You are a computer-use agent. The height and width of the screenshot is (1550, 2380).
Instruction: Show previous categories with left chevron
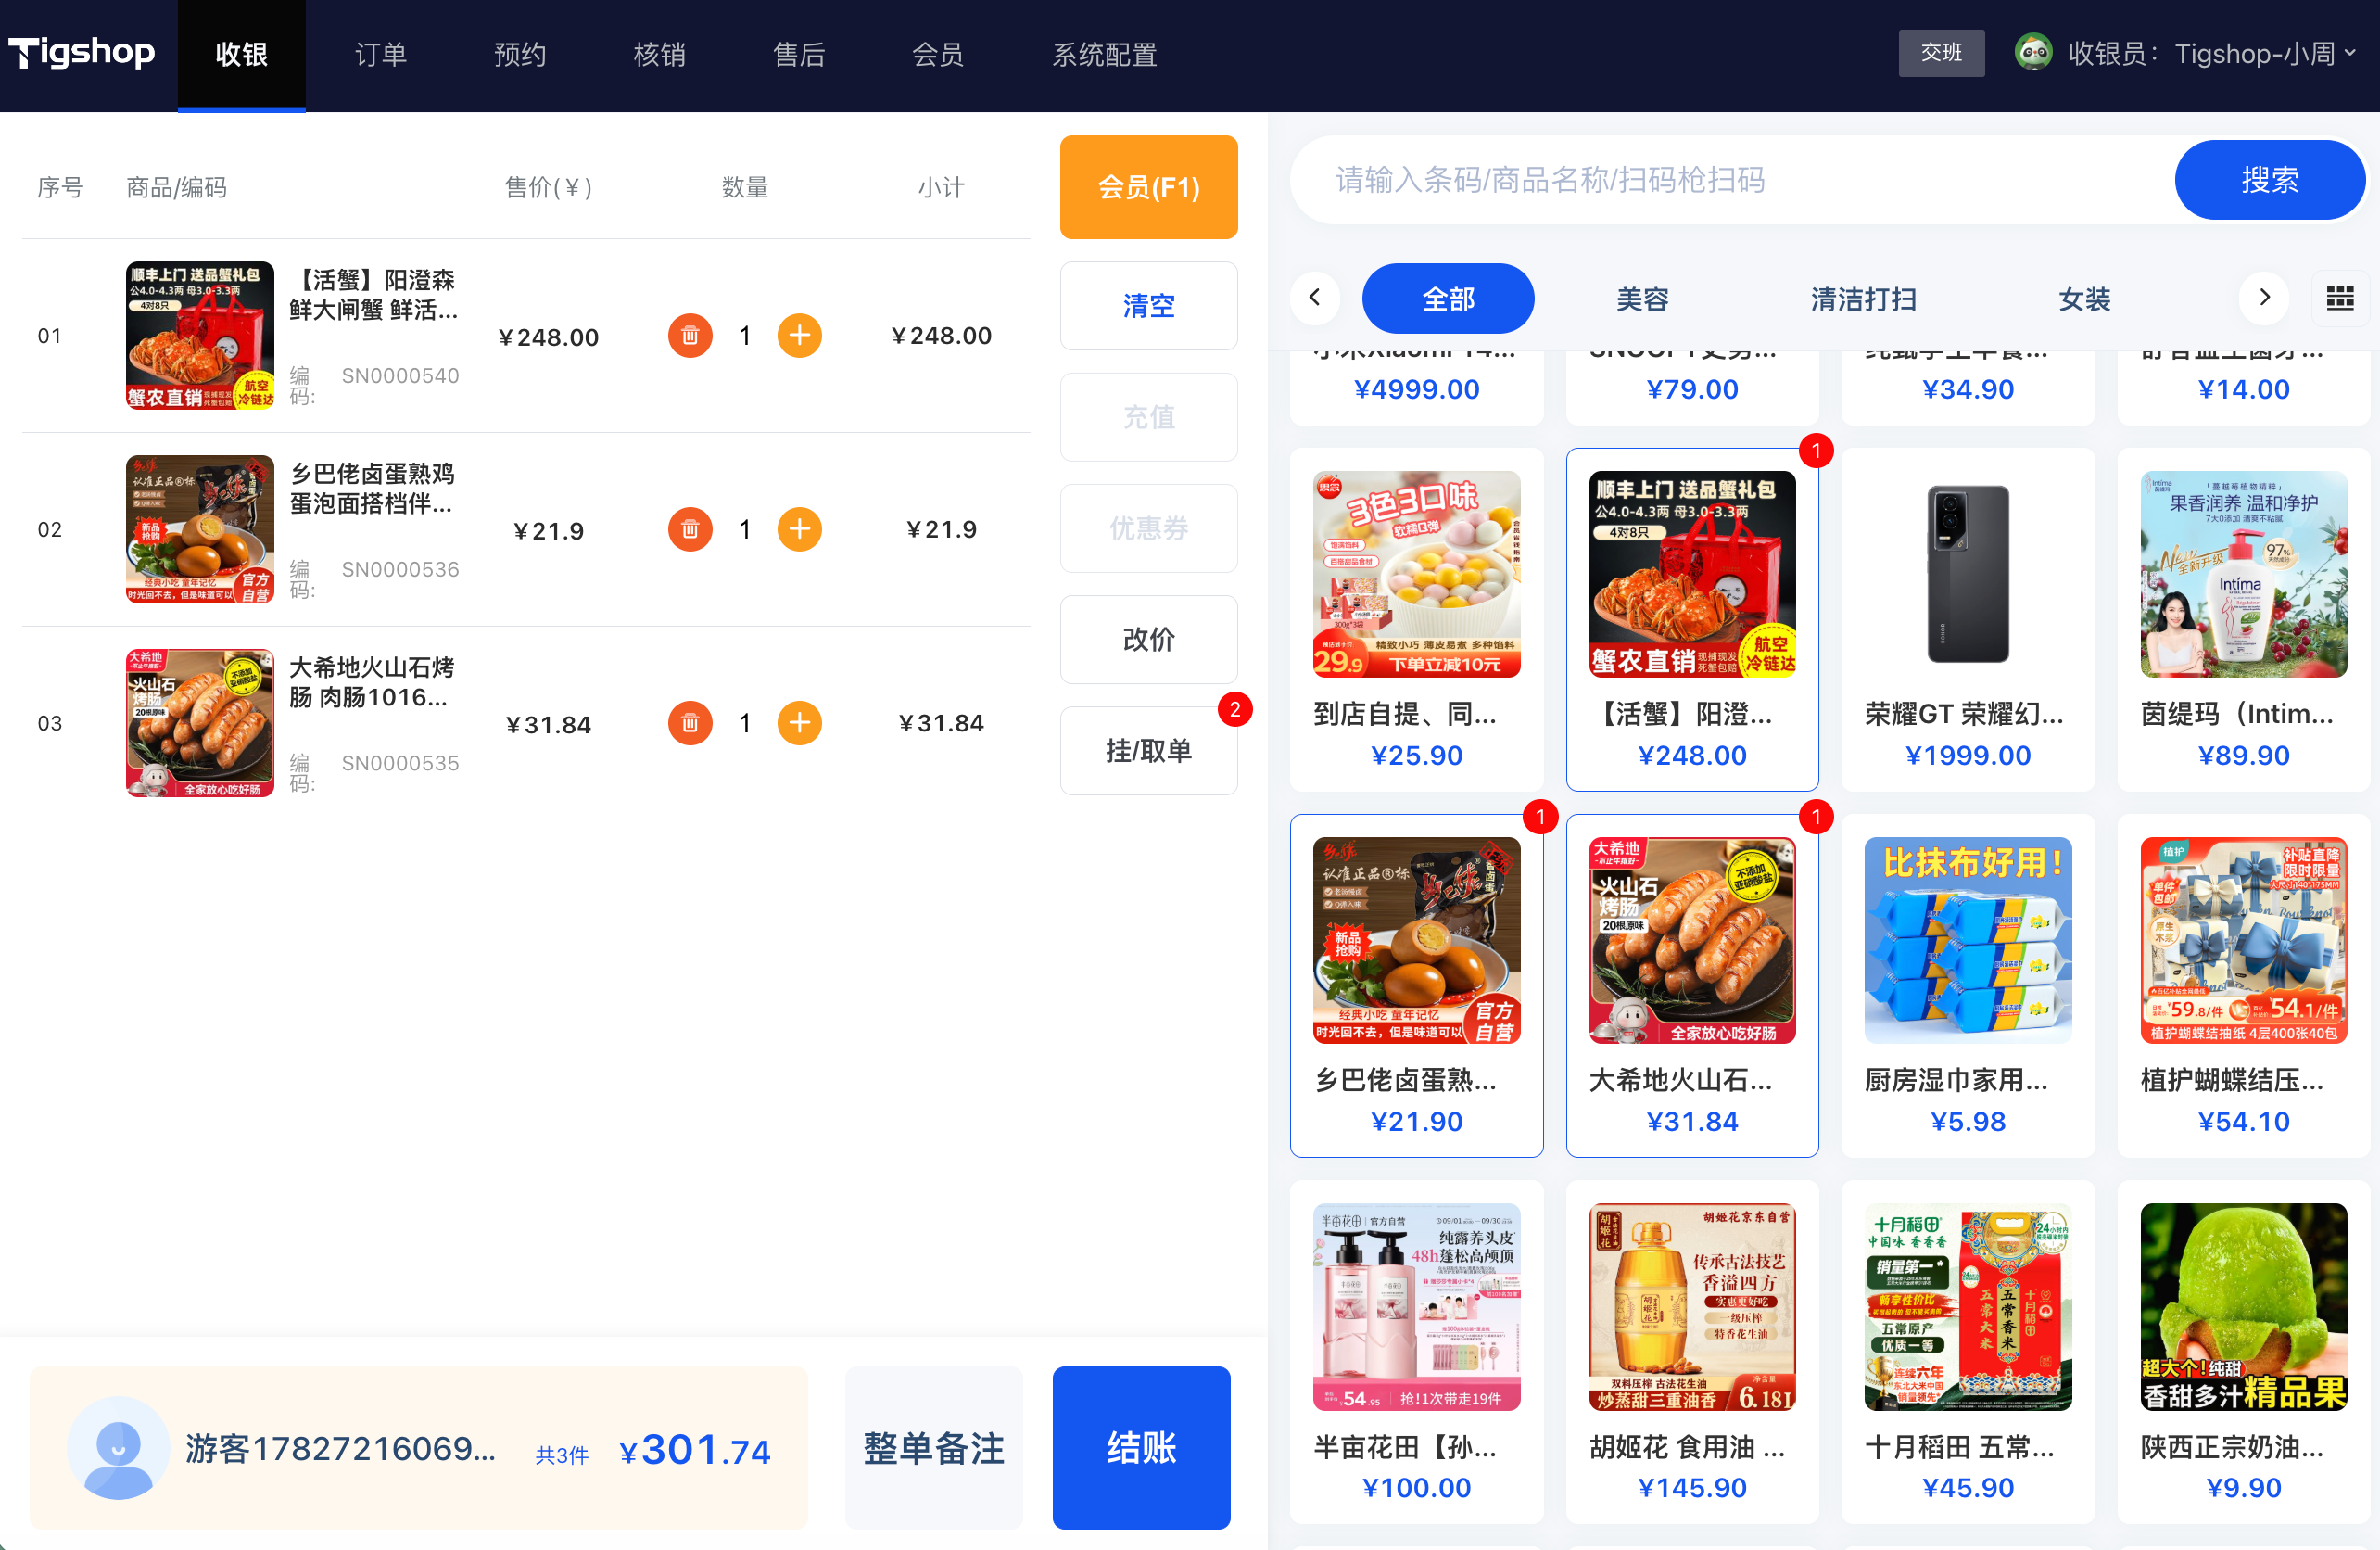click(1315, 298)
